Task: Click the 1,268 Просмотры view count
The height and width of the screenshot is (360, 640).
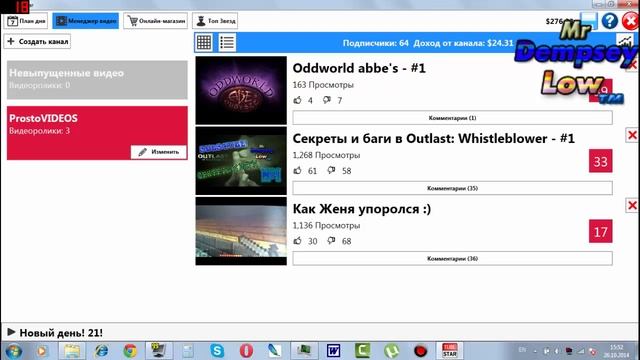Action: click(x=326, y=155)
